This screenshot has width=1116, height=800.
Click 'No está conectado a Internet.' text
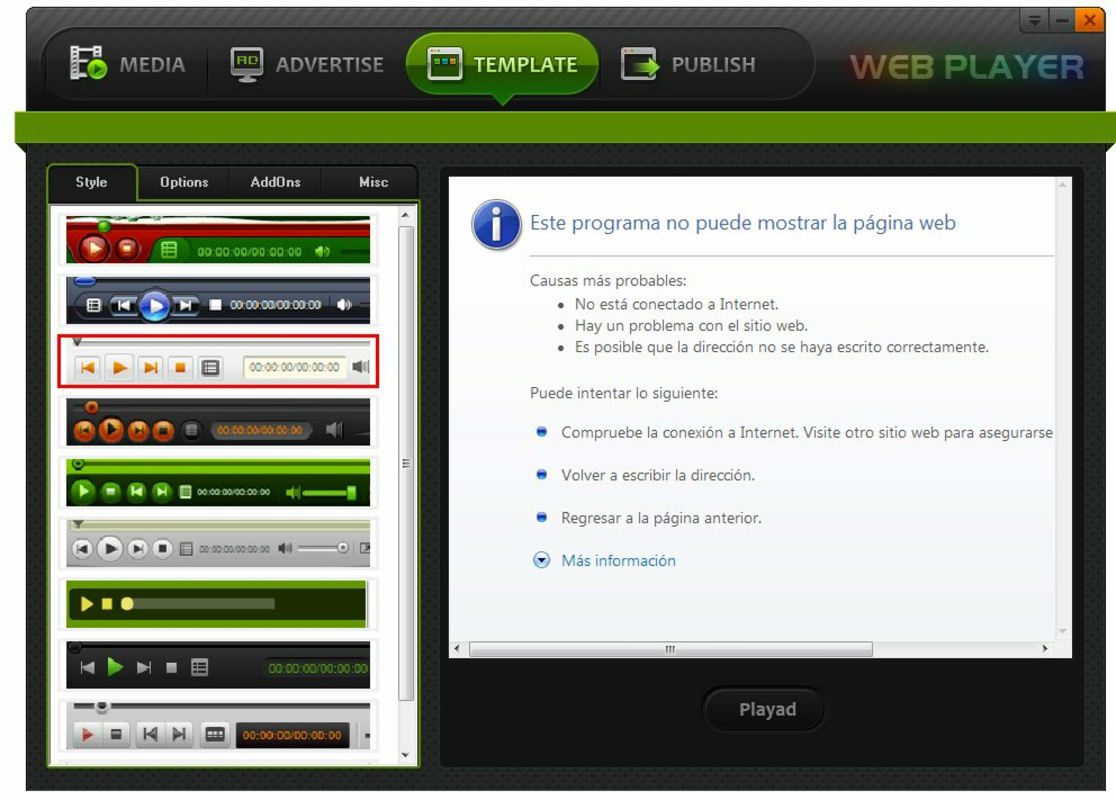677,305
